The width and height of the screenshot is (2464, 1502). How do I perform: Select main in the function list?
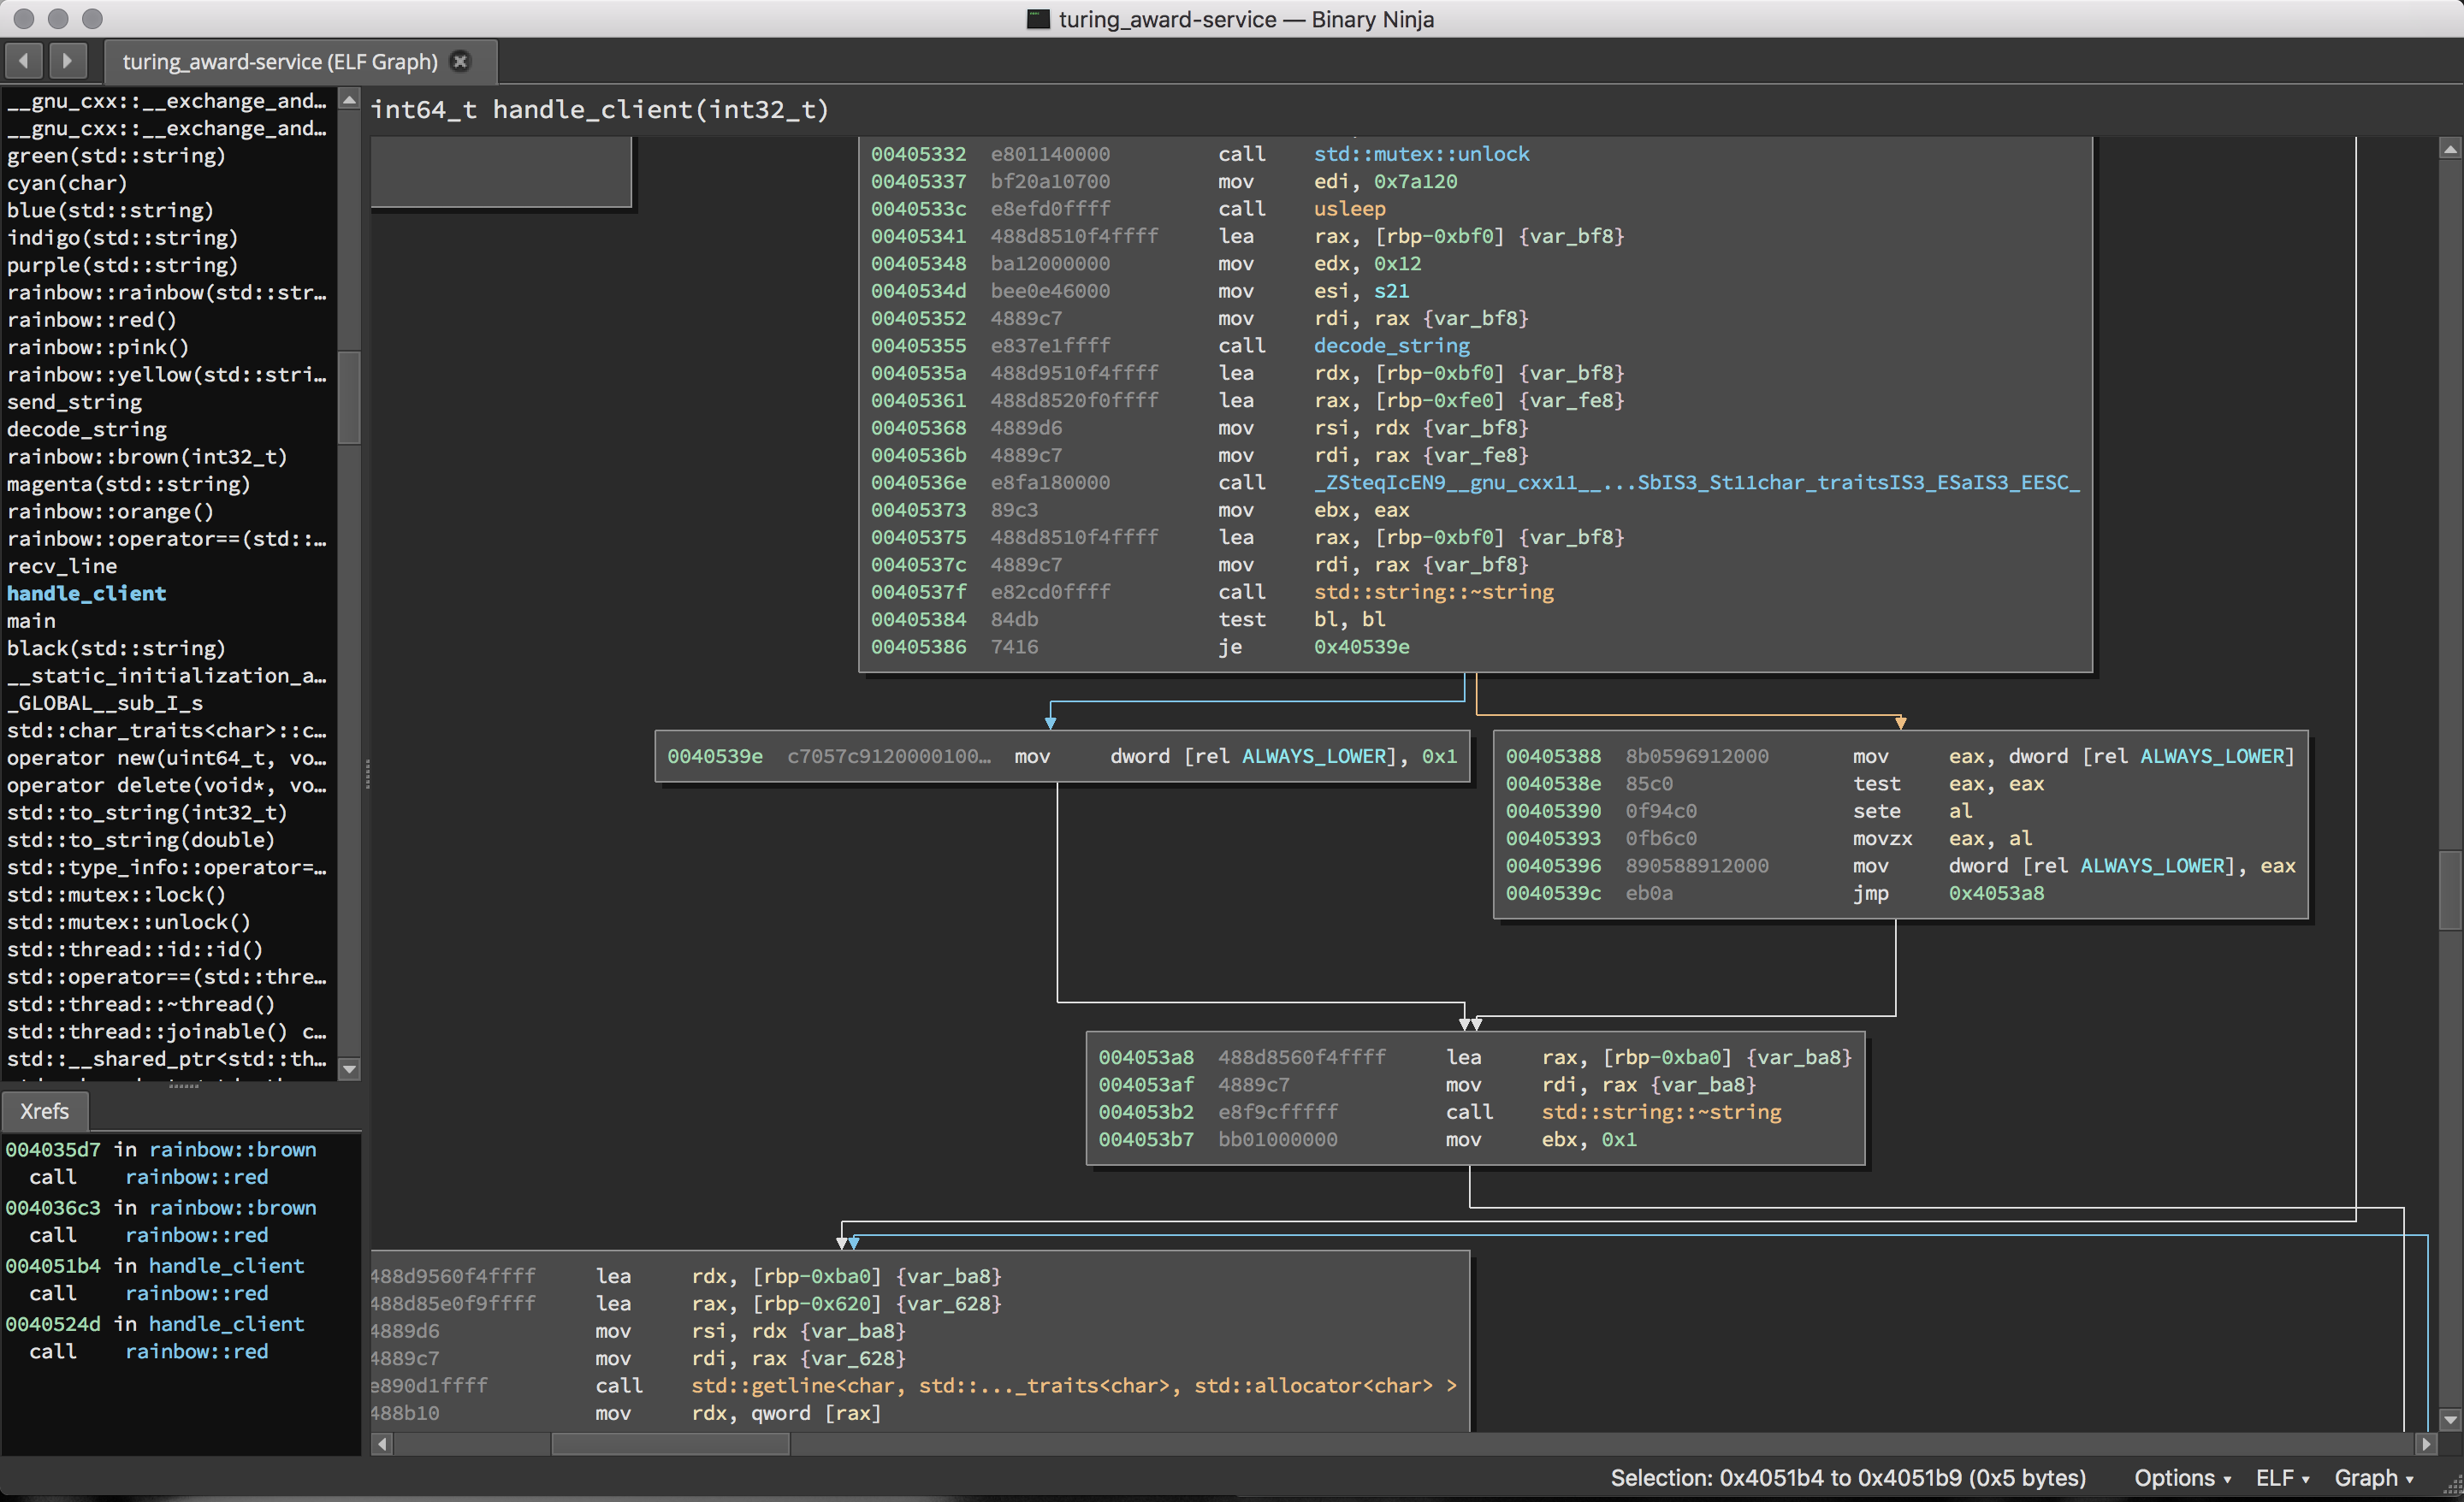[x=31, y=621]
